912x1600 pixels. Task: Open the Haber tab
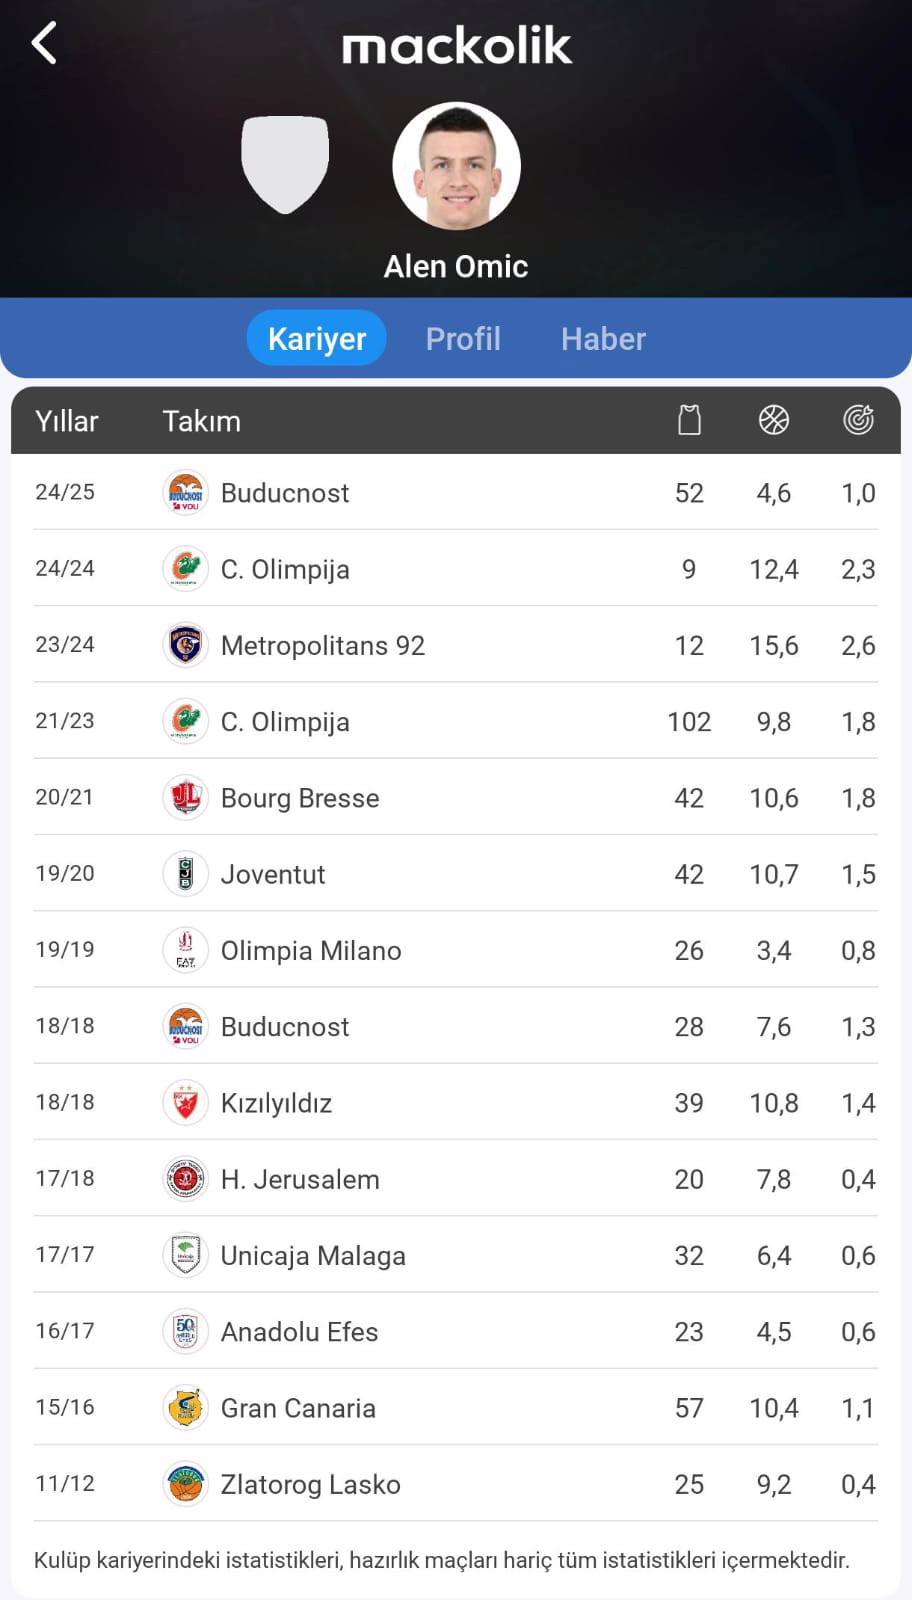(603, 339)
